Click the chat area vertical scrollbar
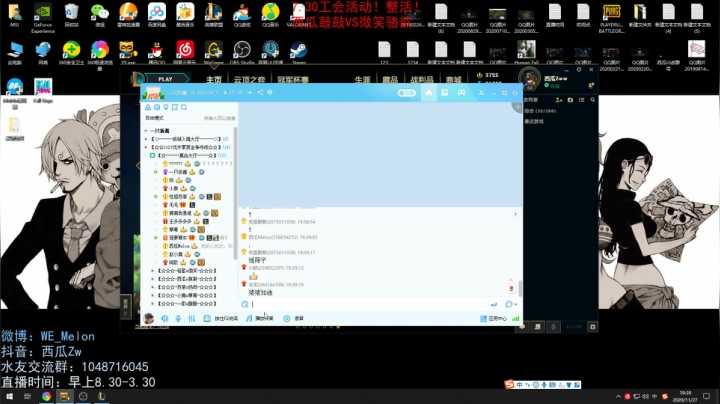This screenshot has width=720, height=404. pos(520,288)
